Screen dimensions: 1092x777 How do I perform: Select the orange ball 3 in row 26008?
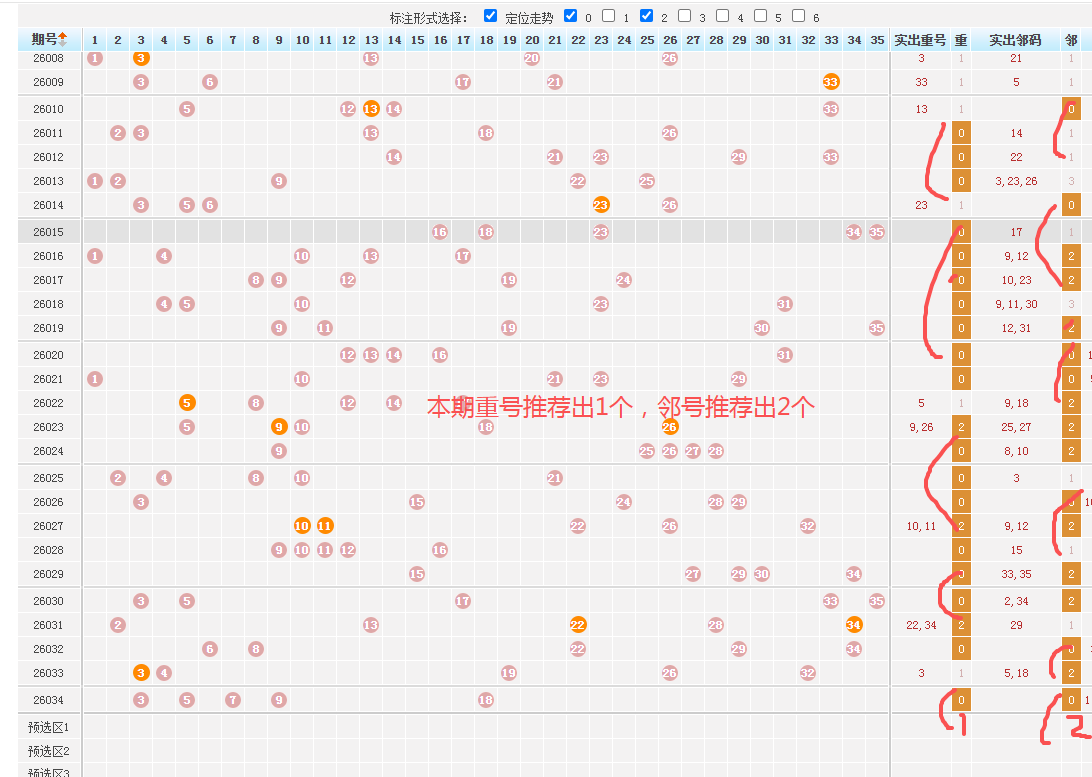[141, 58]
